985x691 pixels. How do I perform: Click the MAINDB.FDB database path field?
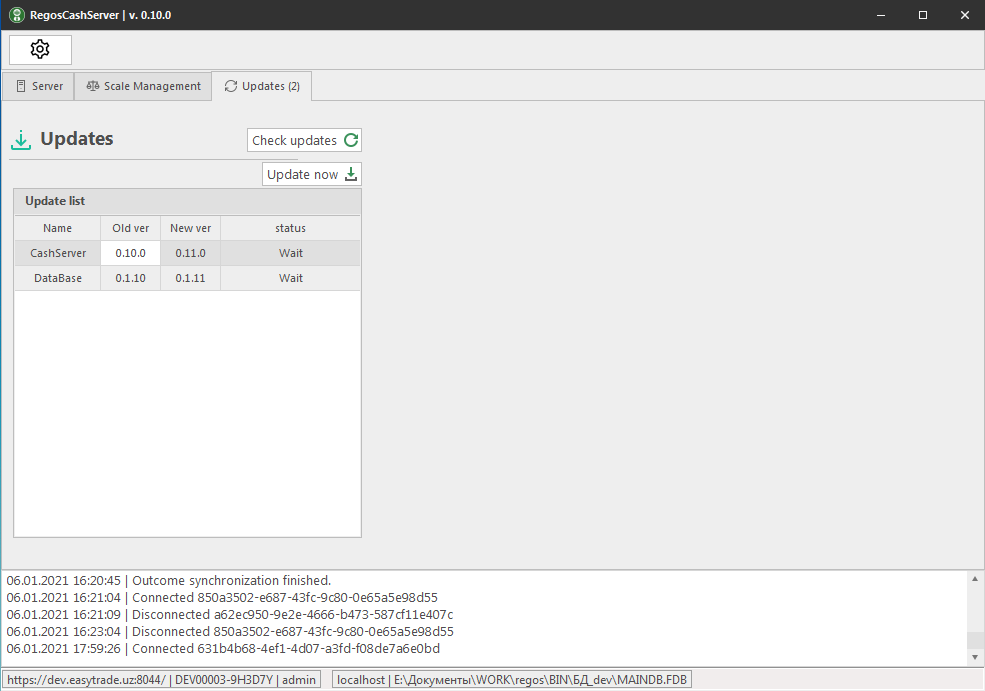512,680
